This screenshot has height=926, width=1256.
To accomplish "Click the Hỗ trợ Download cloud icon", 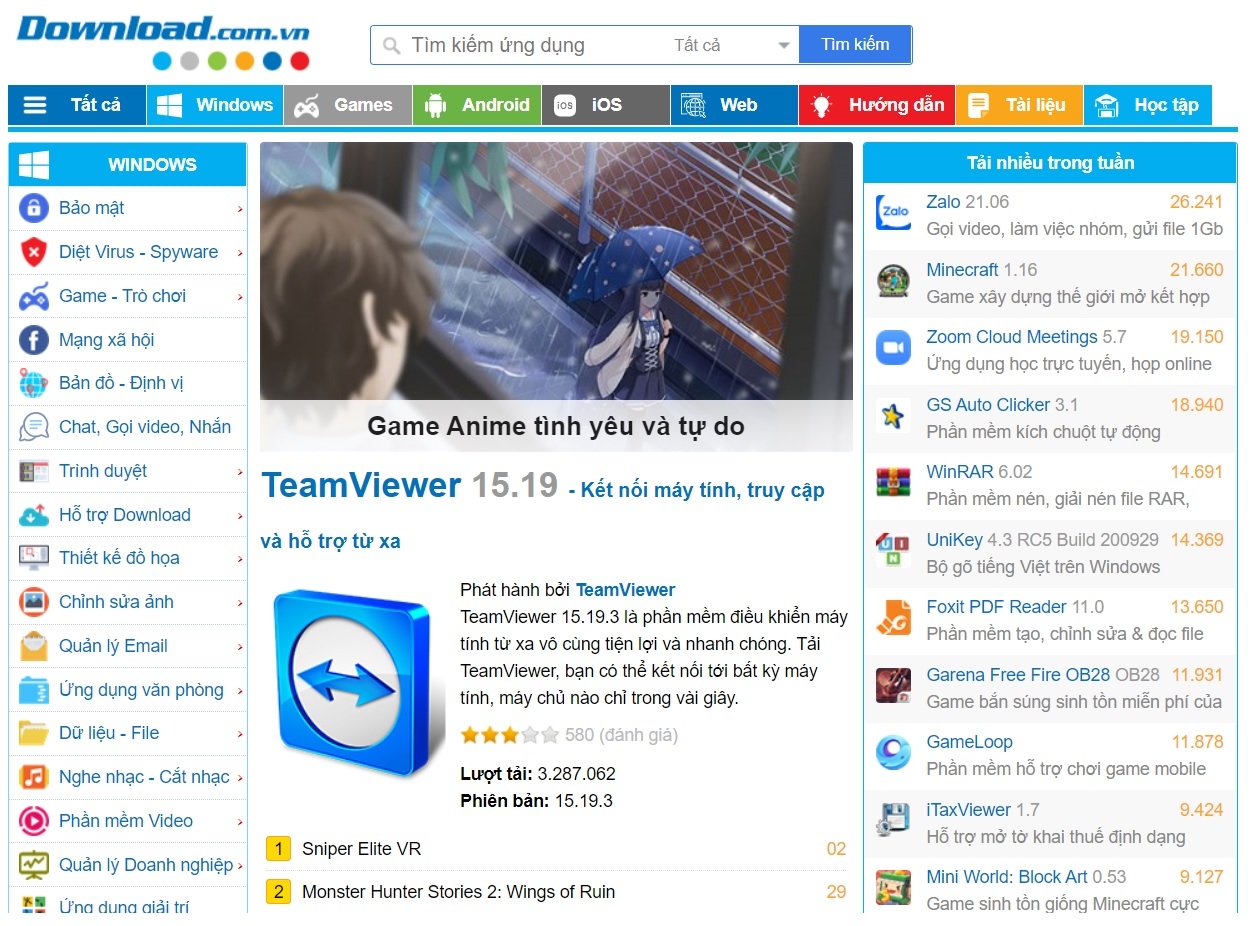I will 34,515.
